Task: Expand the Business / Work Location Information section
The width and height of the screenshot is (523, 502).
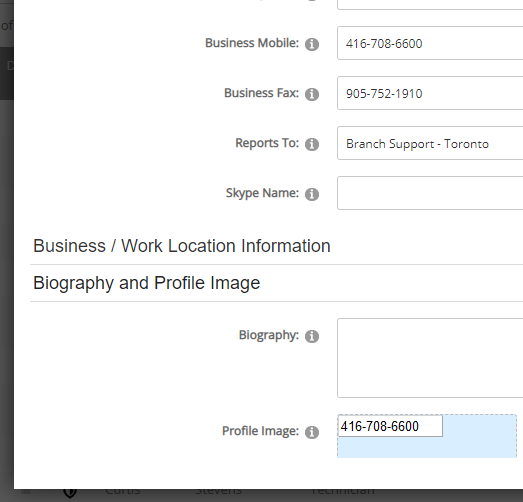Action: pos(182,246)
